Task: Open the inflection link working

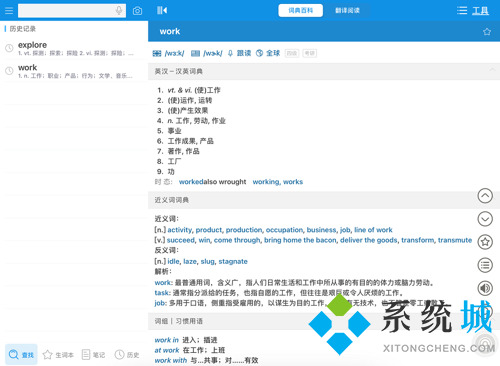Action: (x=266, y=182)
